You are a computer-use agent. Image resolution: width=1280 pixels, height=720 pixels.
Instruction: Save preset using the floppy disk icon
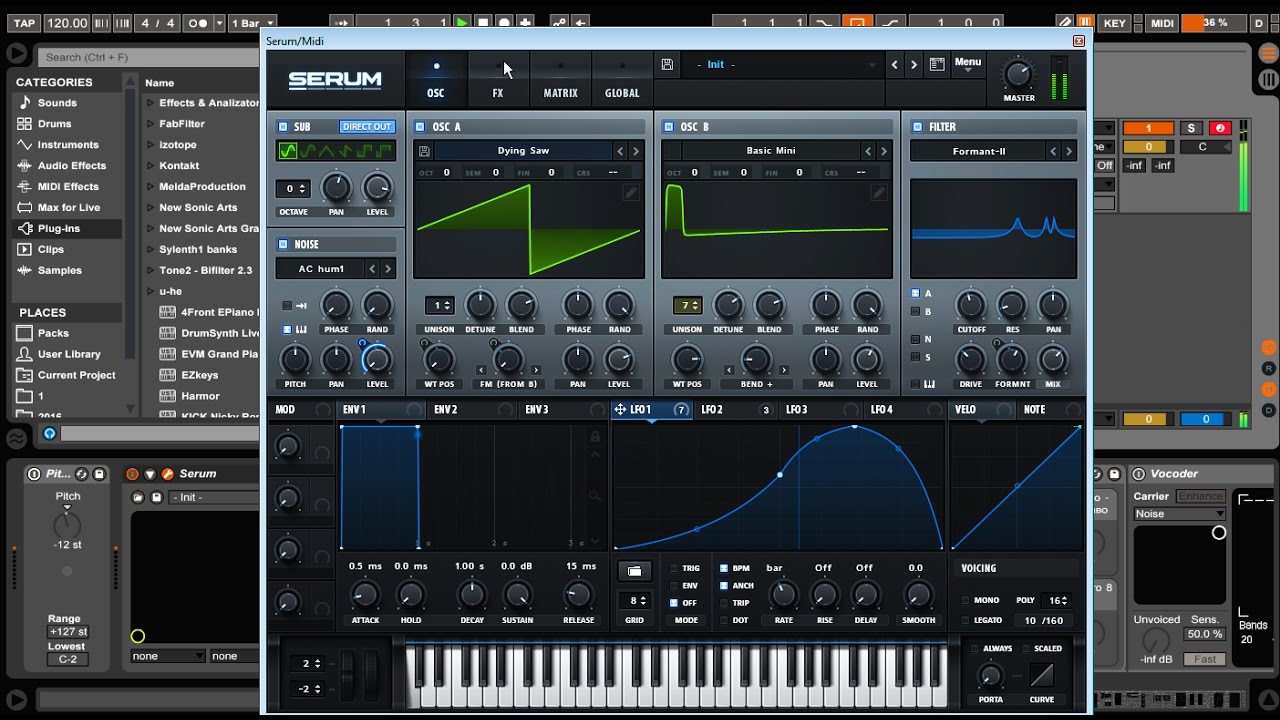(x=667, y=64)
